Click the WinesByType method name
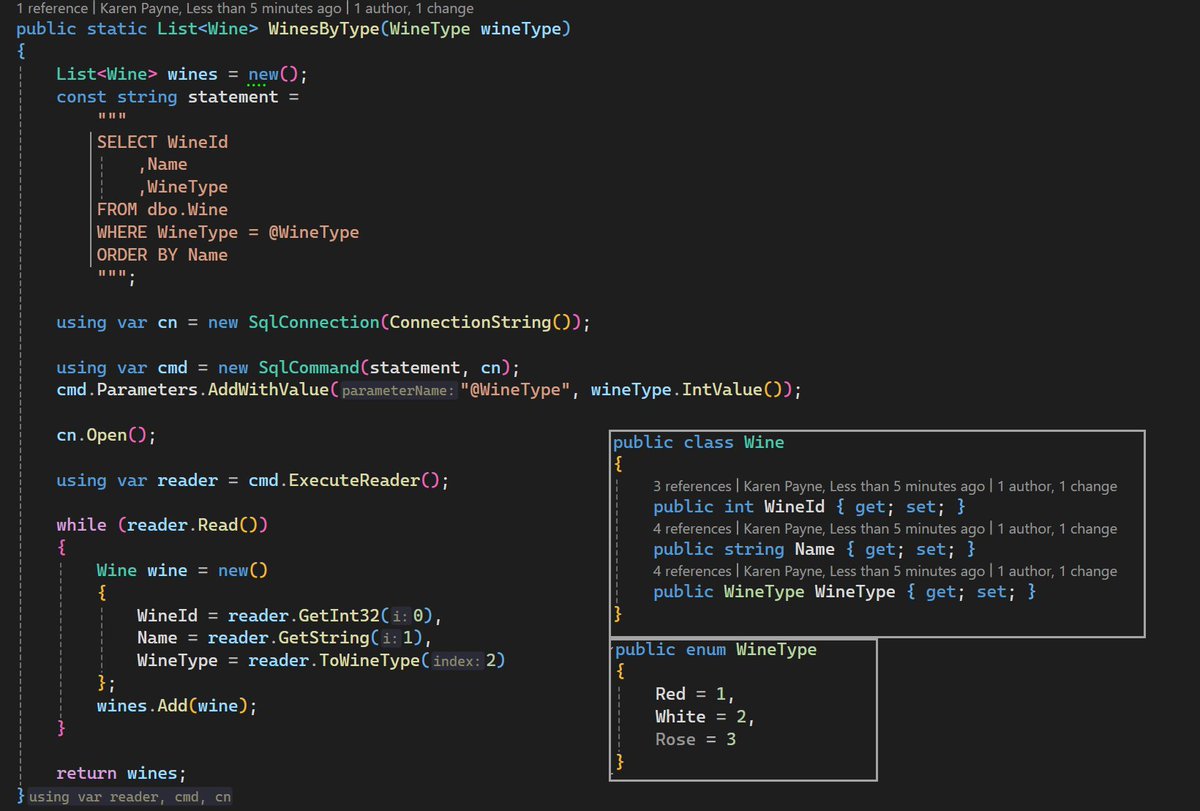The width and height of the screenshot is (1200, 811). tap(326, 29)
